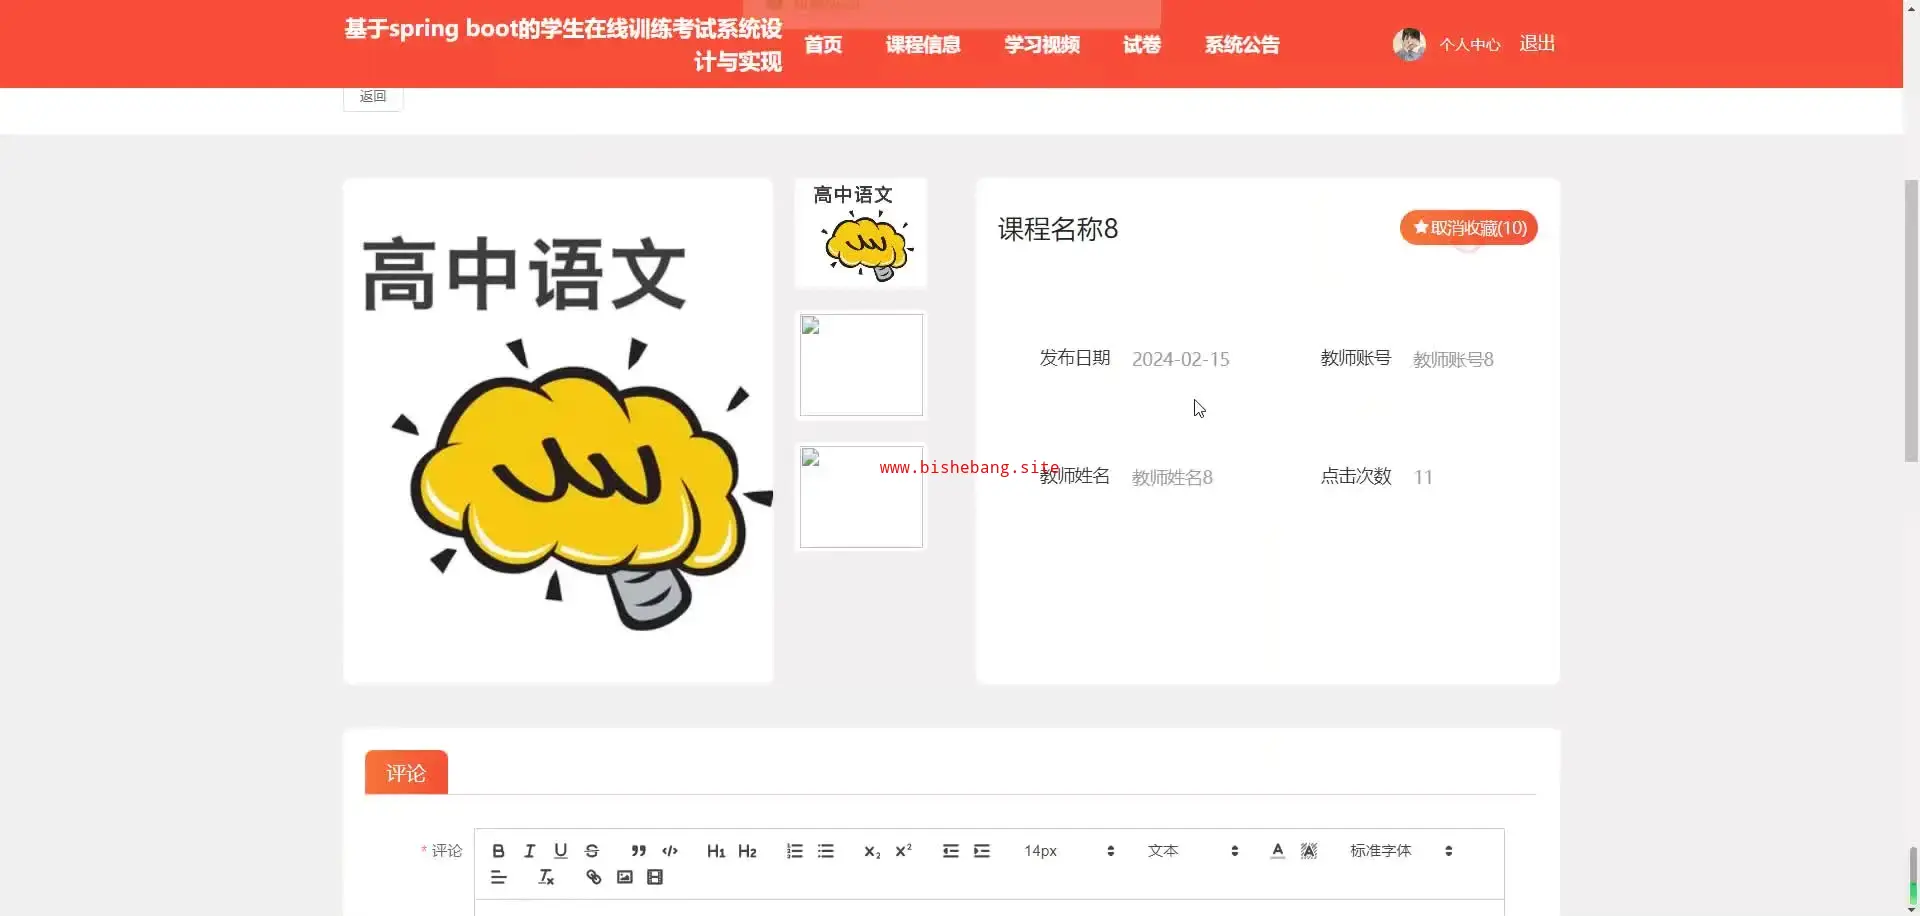Open the text alignment dropdown
Viewport: 1920px width, 916px height.
coord(499,877)
